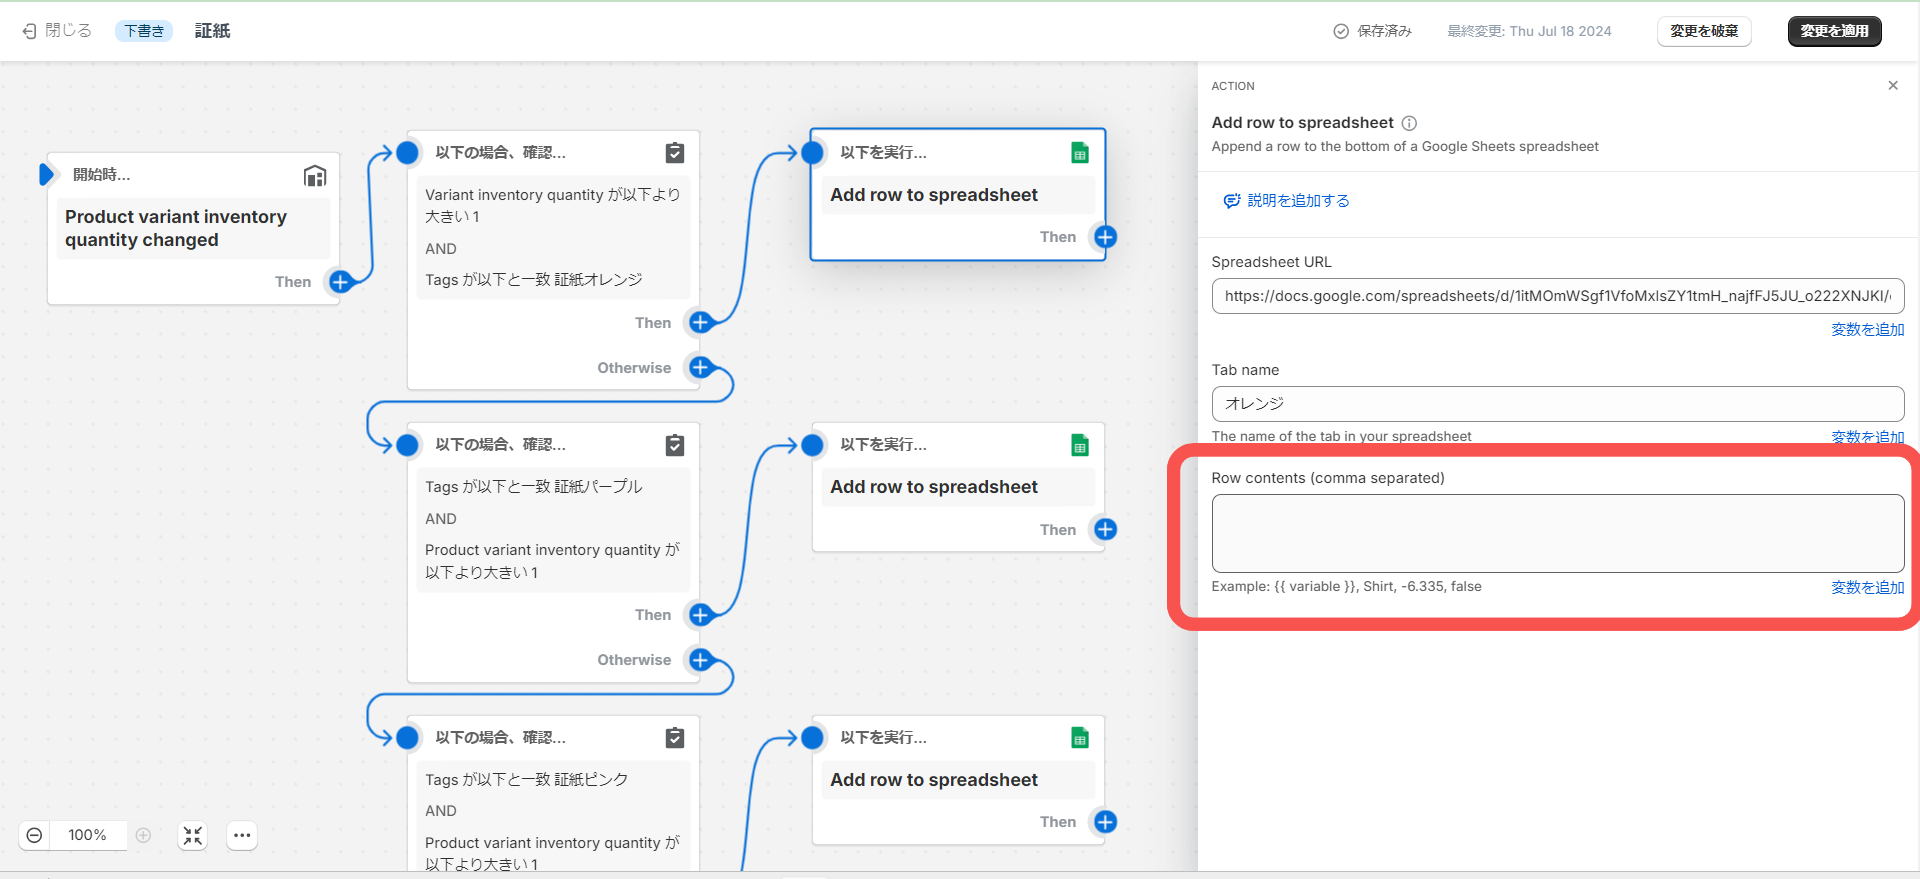1920x879 pixels.
Task: Open the three-dots more options menu
Action: (242, 835)
